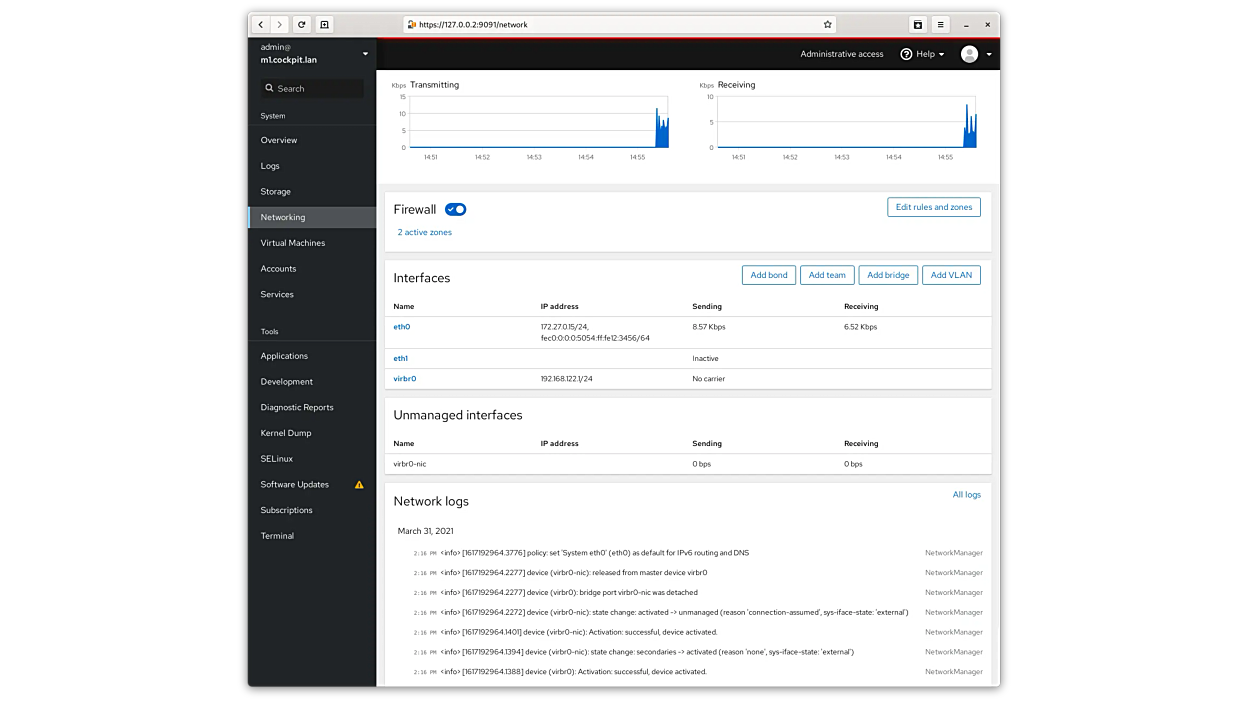The height and width of the screenshot is (702, 1248).
Task: Click into the sidebar Search field
Action: (315, 89)
